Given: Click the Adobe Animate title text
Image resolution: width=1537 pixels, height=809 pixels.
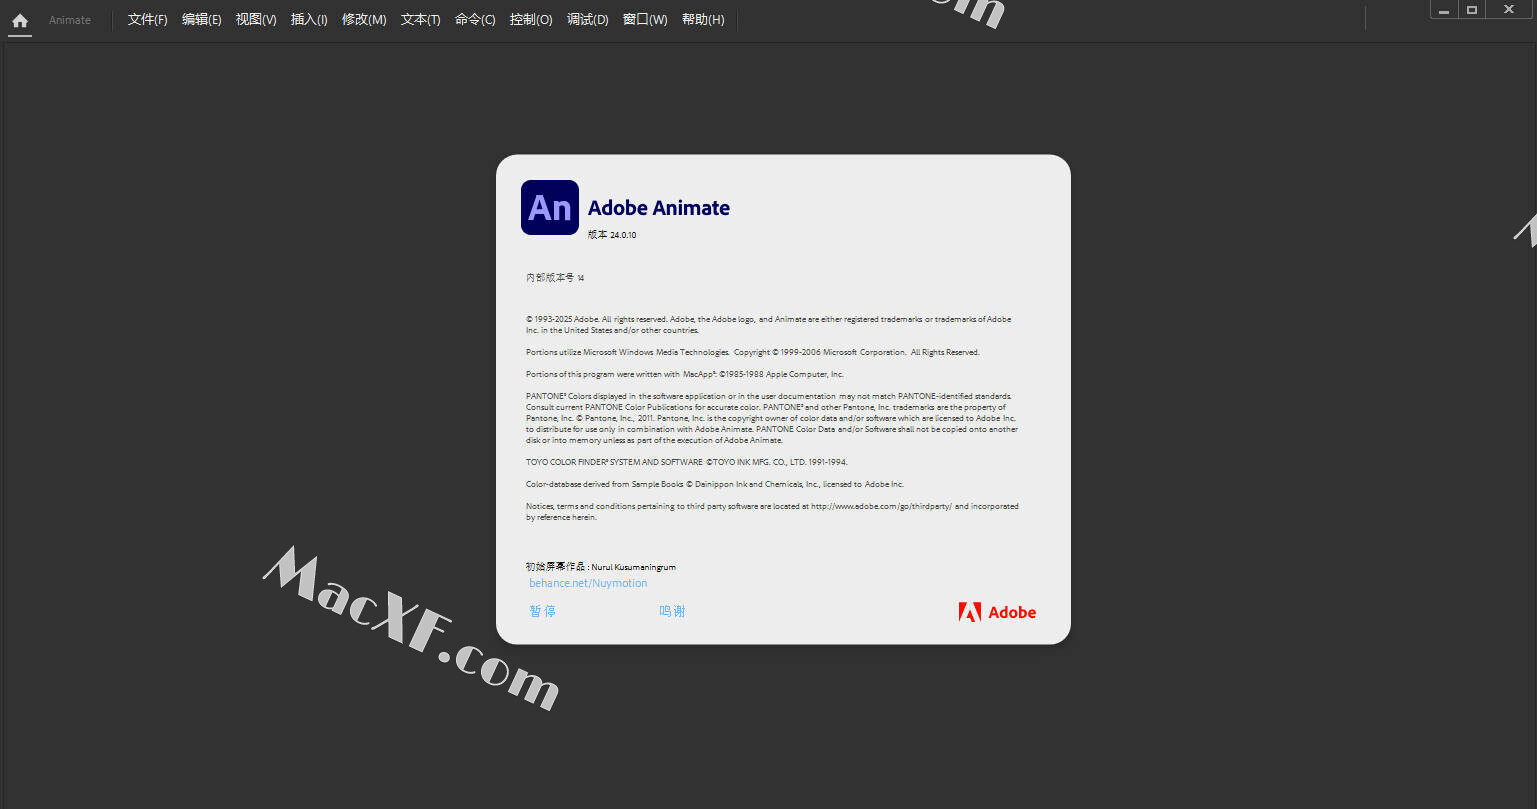Looking at the screenshot, I should point(659,208).
